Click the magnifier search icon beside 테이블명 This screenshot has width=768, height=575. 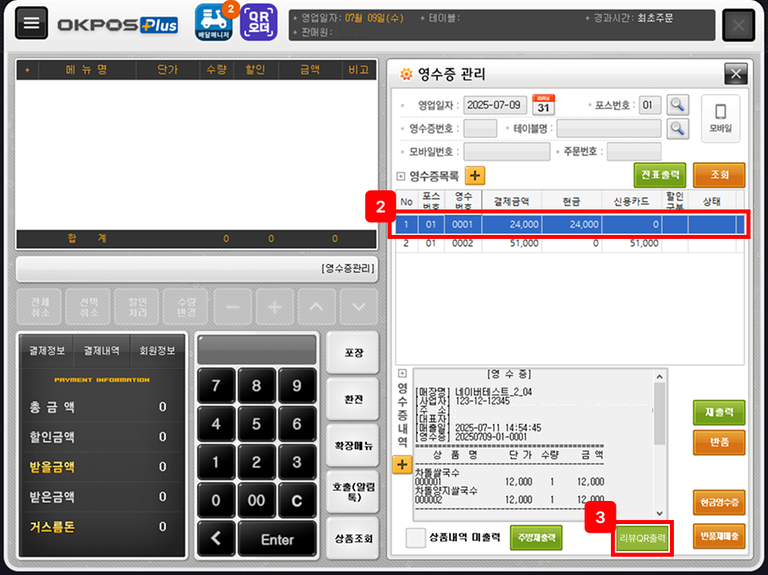point(678,128)
